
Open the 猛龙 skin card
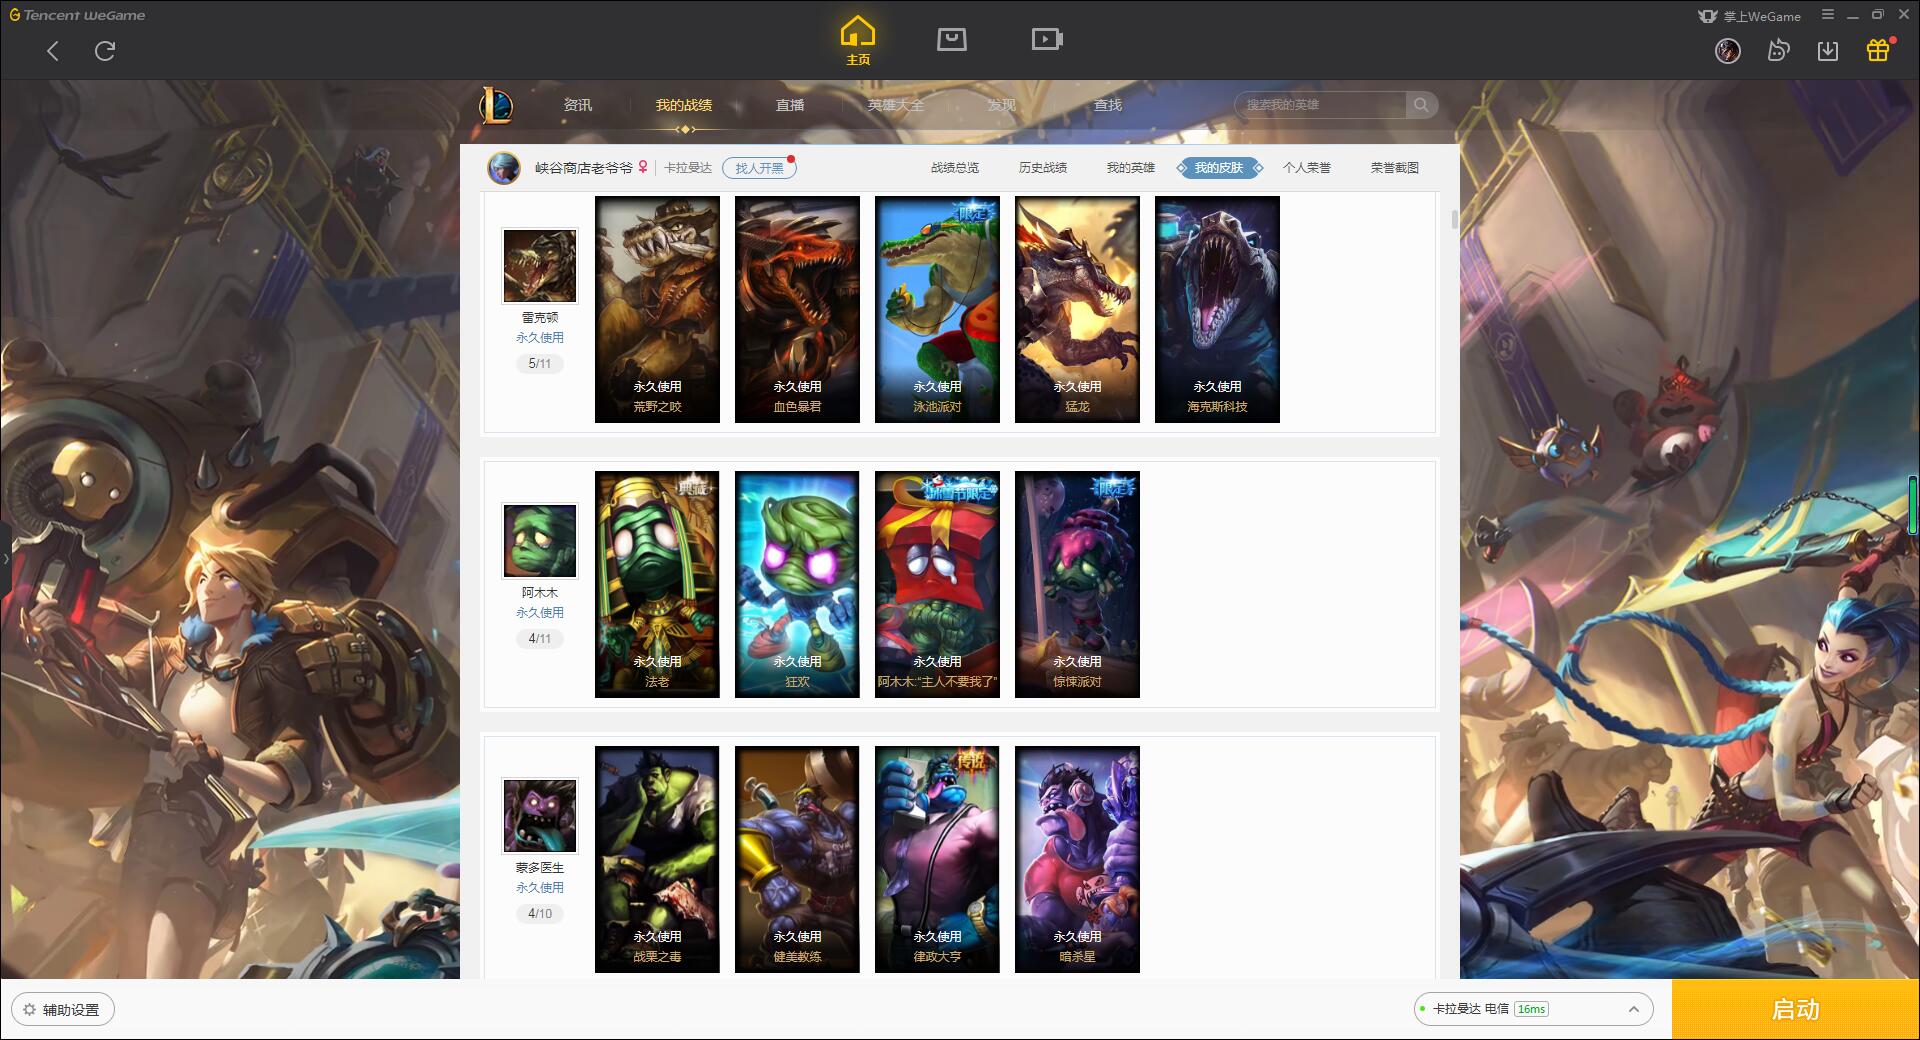pyautogui.click(x=1077, y=309)
